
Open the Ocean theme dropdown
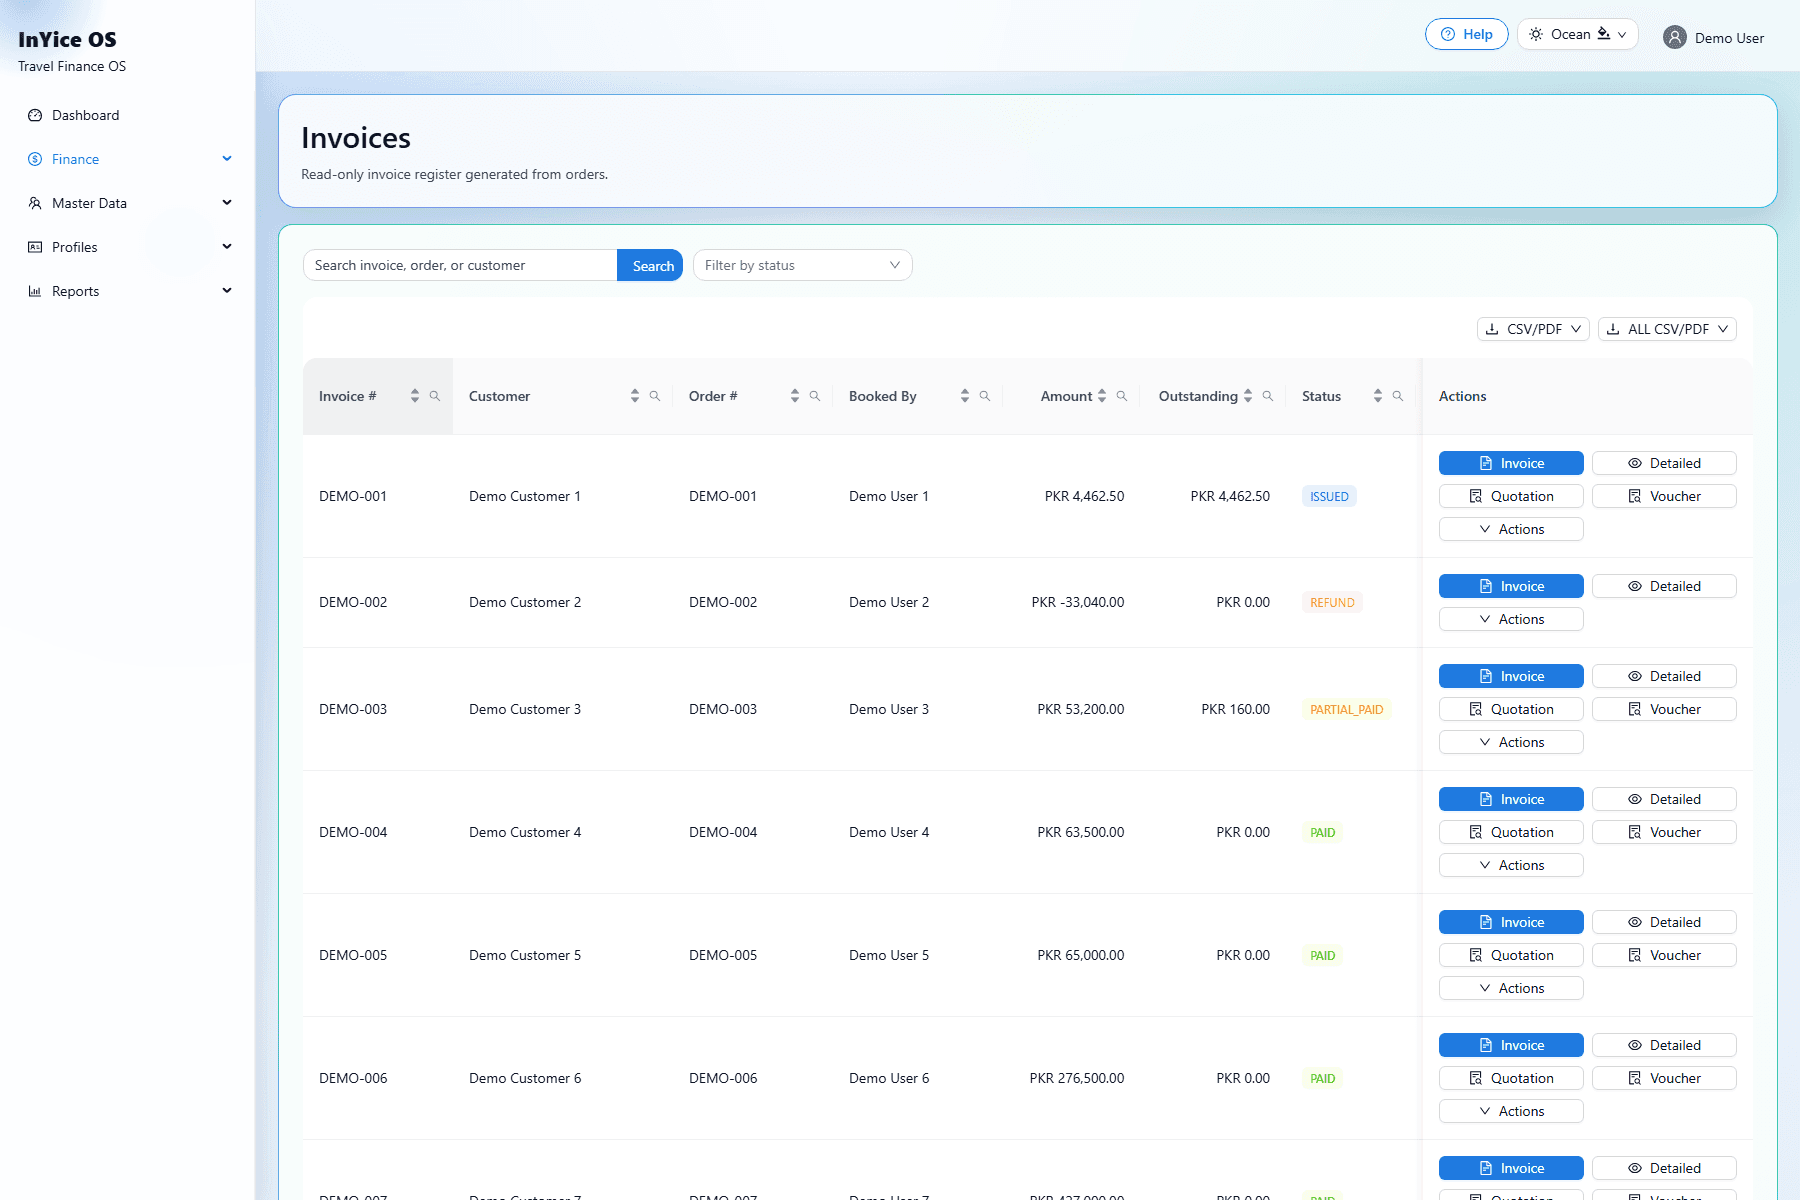[1577, 34]
